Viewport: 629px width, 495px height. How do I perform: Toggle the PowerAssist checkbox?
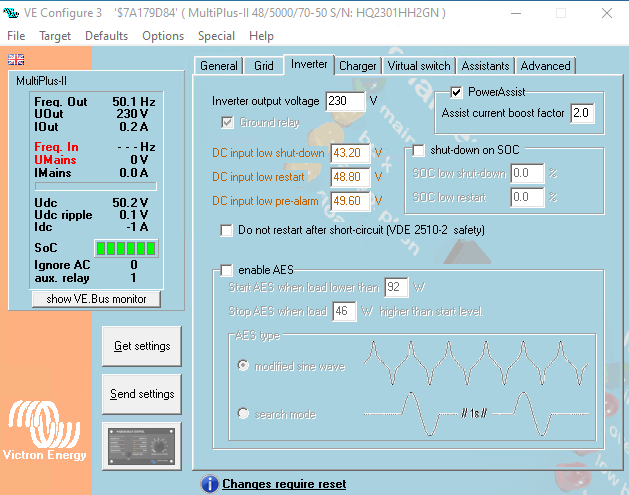click(456, 92)
